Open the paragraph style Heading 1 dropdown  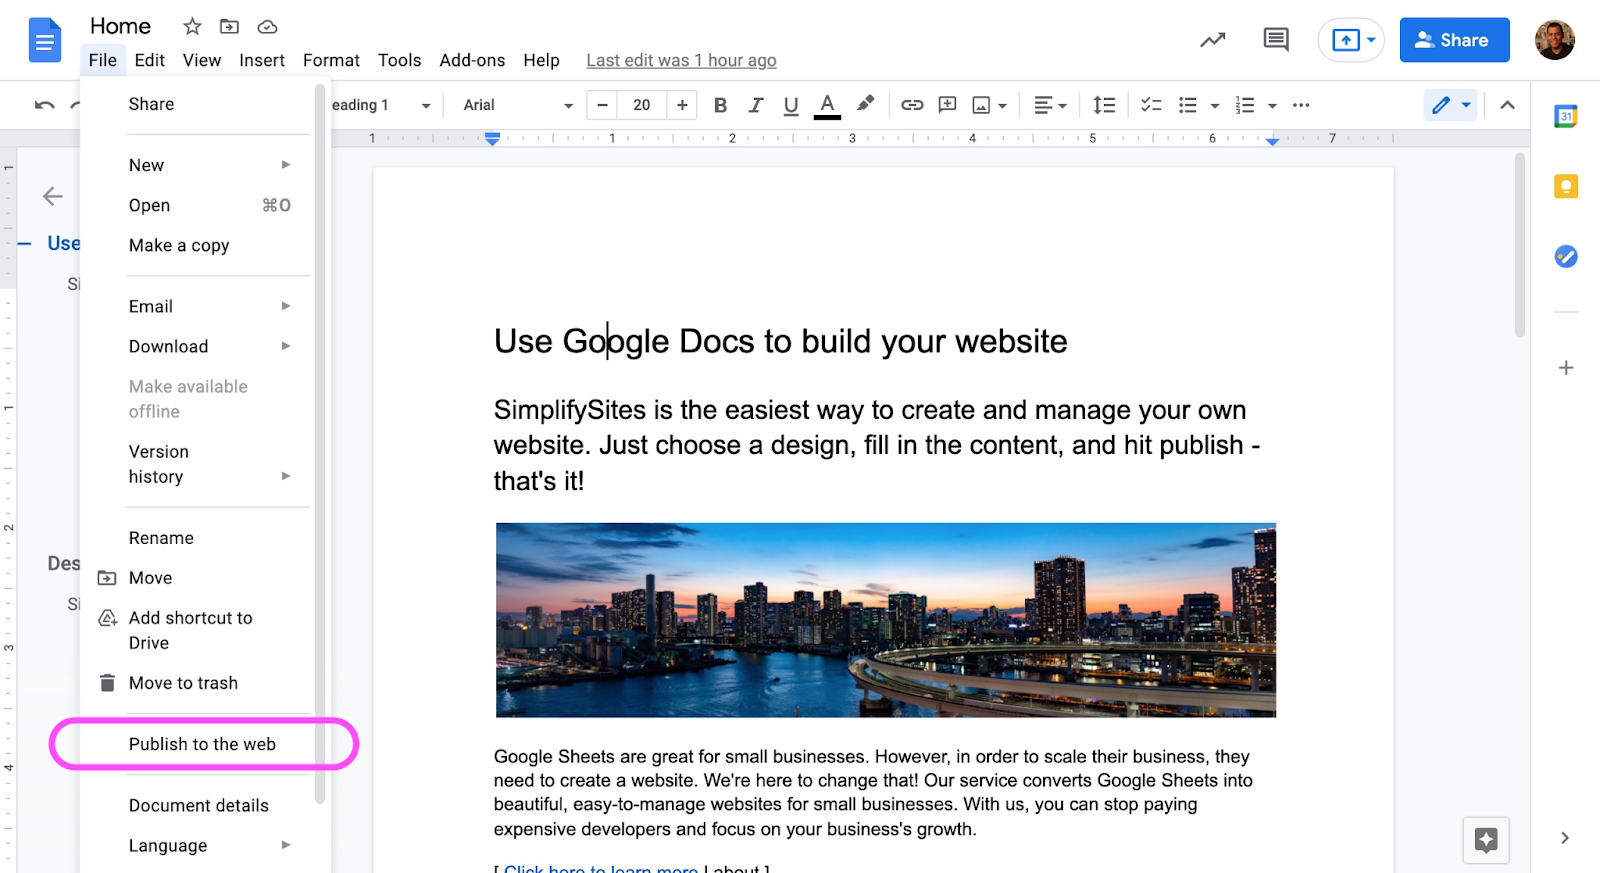click(x=382, y=105)
